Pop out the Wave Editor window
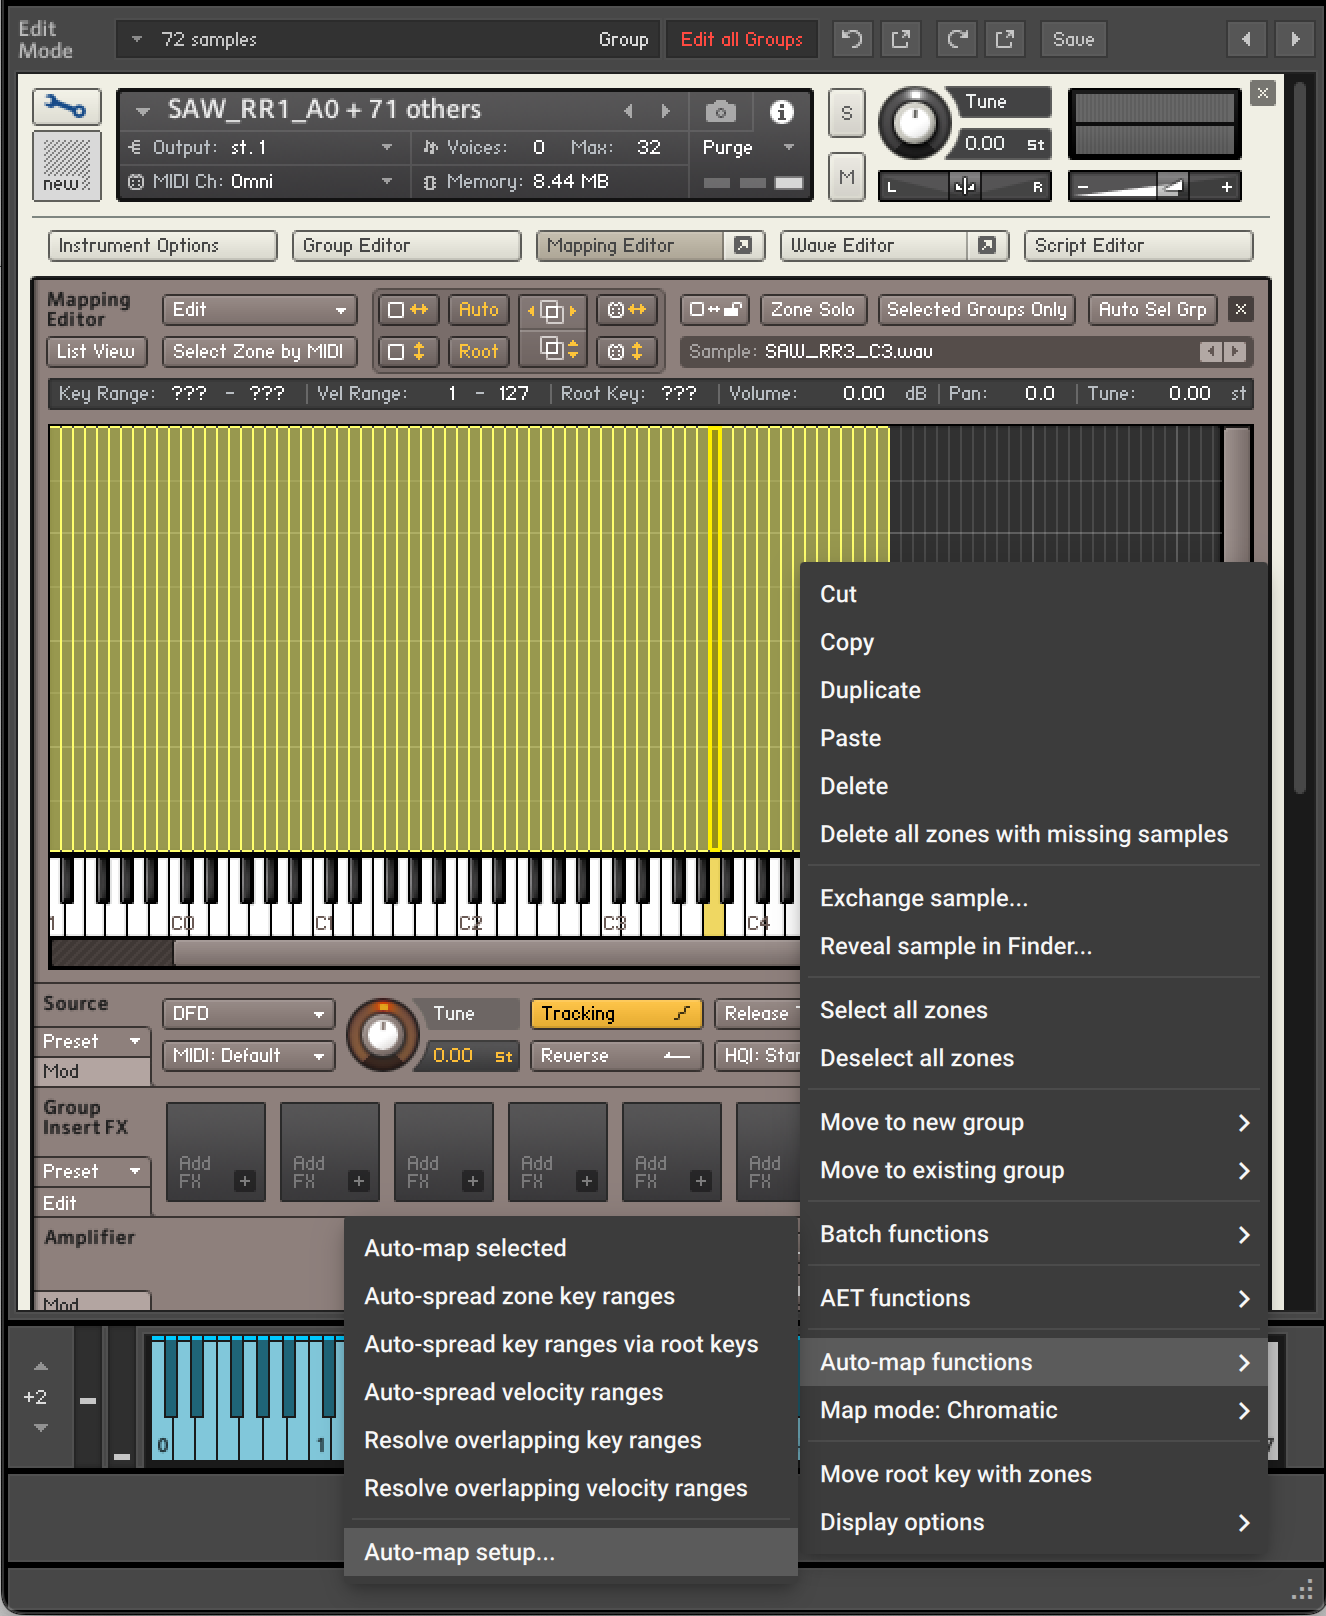The height and width of the screenshot is (1616, 1326). tap(987, 245)
